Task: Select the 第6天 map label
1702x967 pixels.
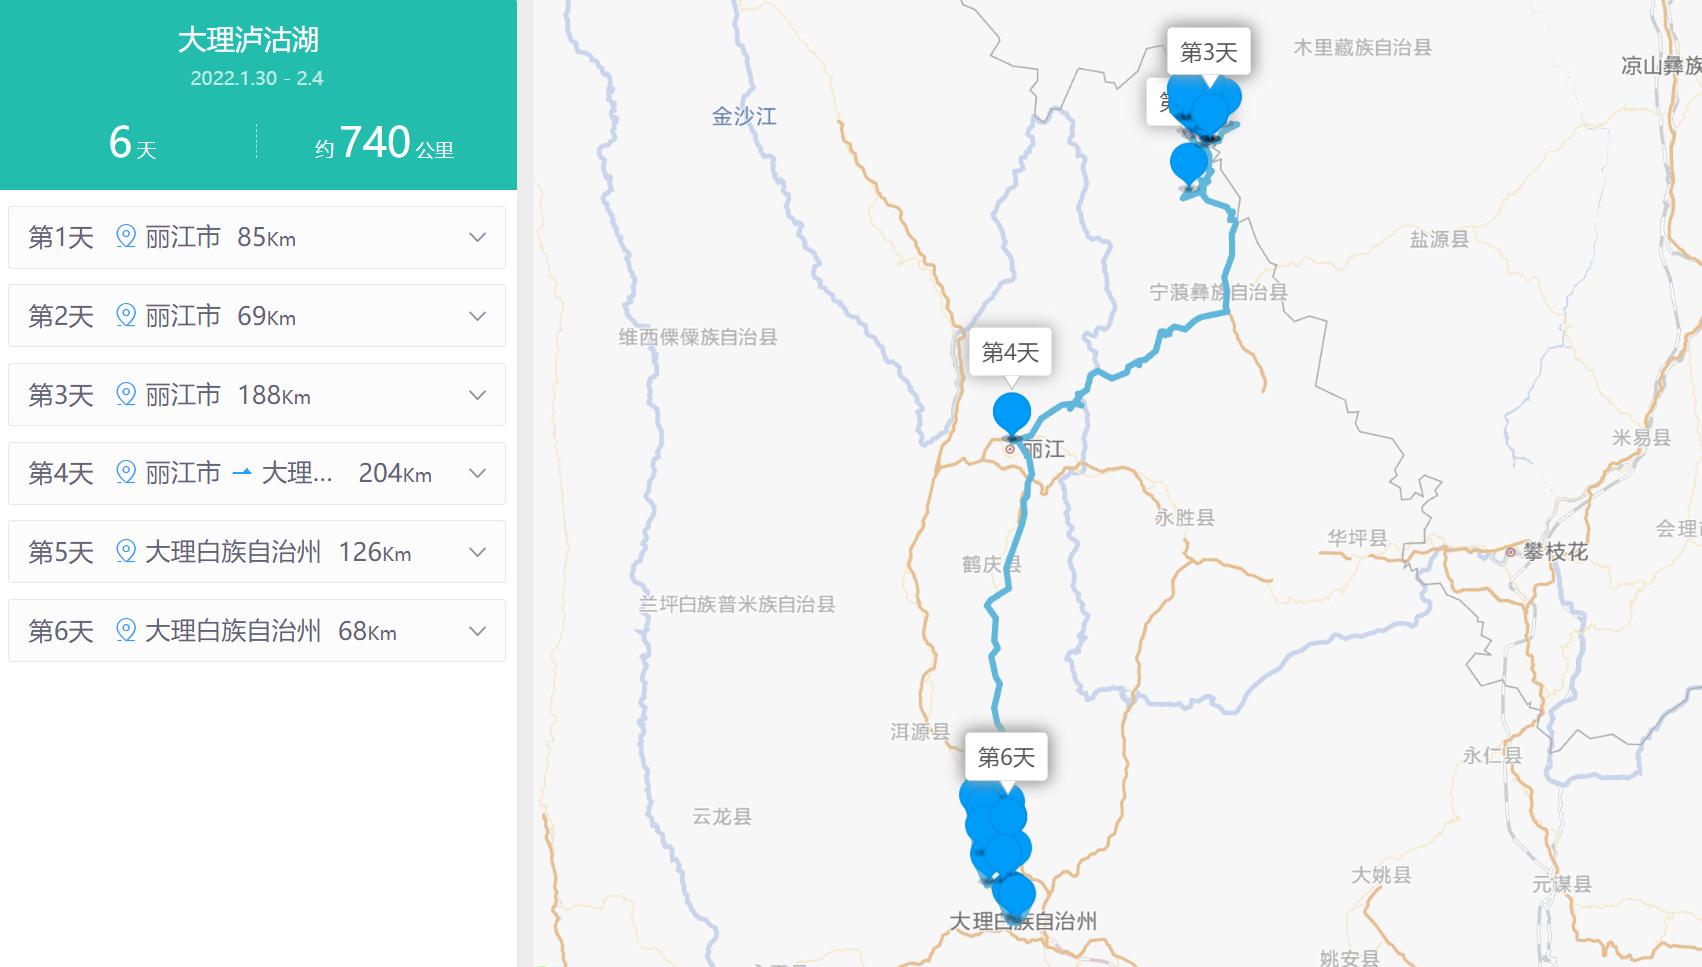Action: tap(1006, 757)
